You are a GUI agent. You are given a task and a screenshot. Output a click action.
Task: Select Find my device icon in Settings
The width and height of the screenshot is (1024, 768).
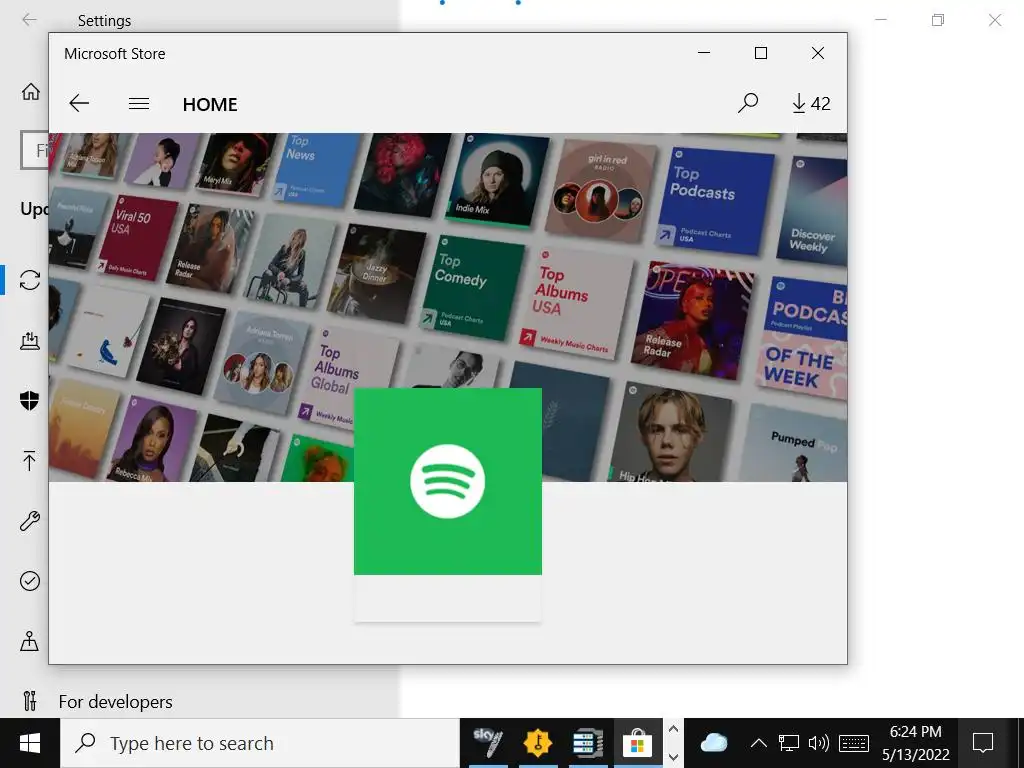(30, 641)
